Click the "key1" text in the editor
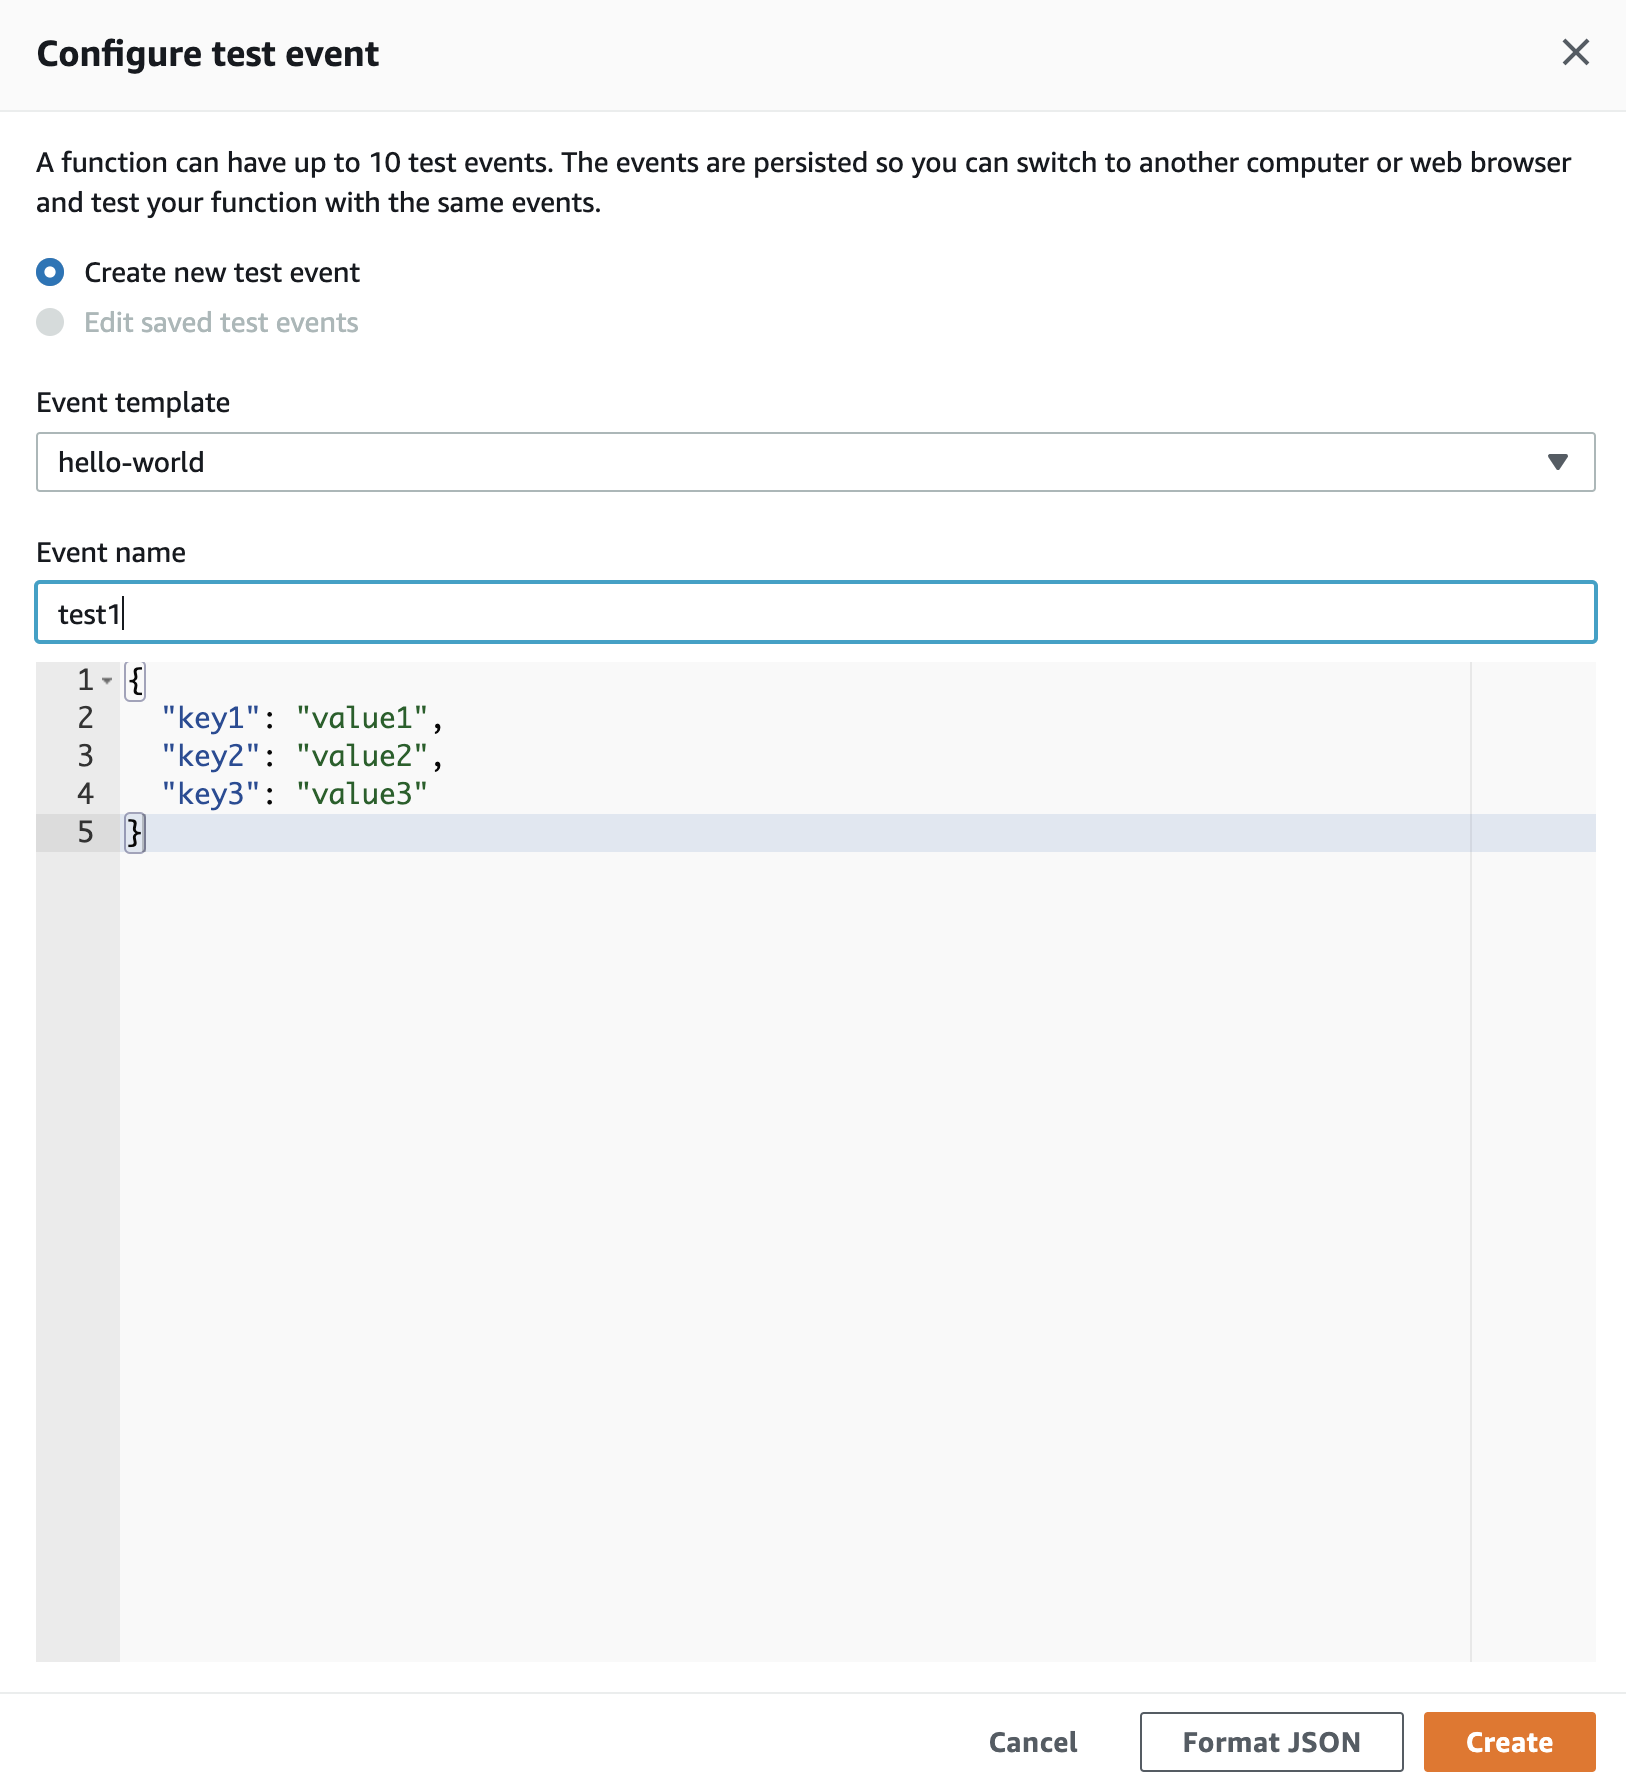 211,718
